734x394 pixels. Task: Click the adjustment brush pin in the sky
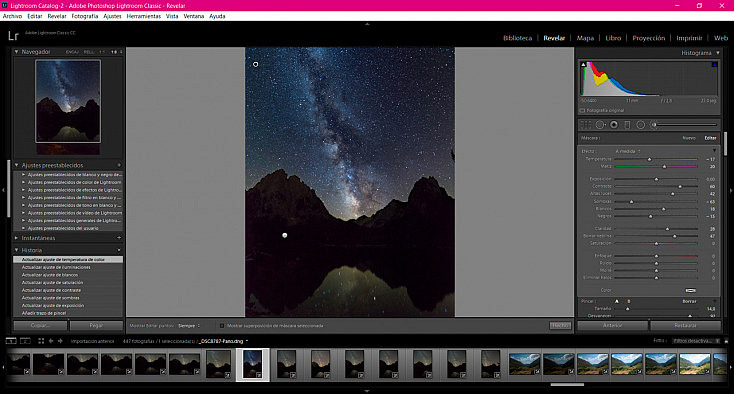coord(256,64)
